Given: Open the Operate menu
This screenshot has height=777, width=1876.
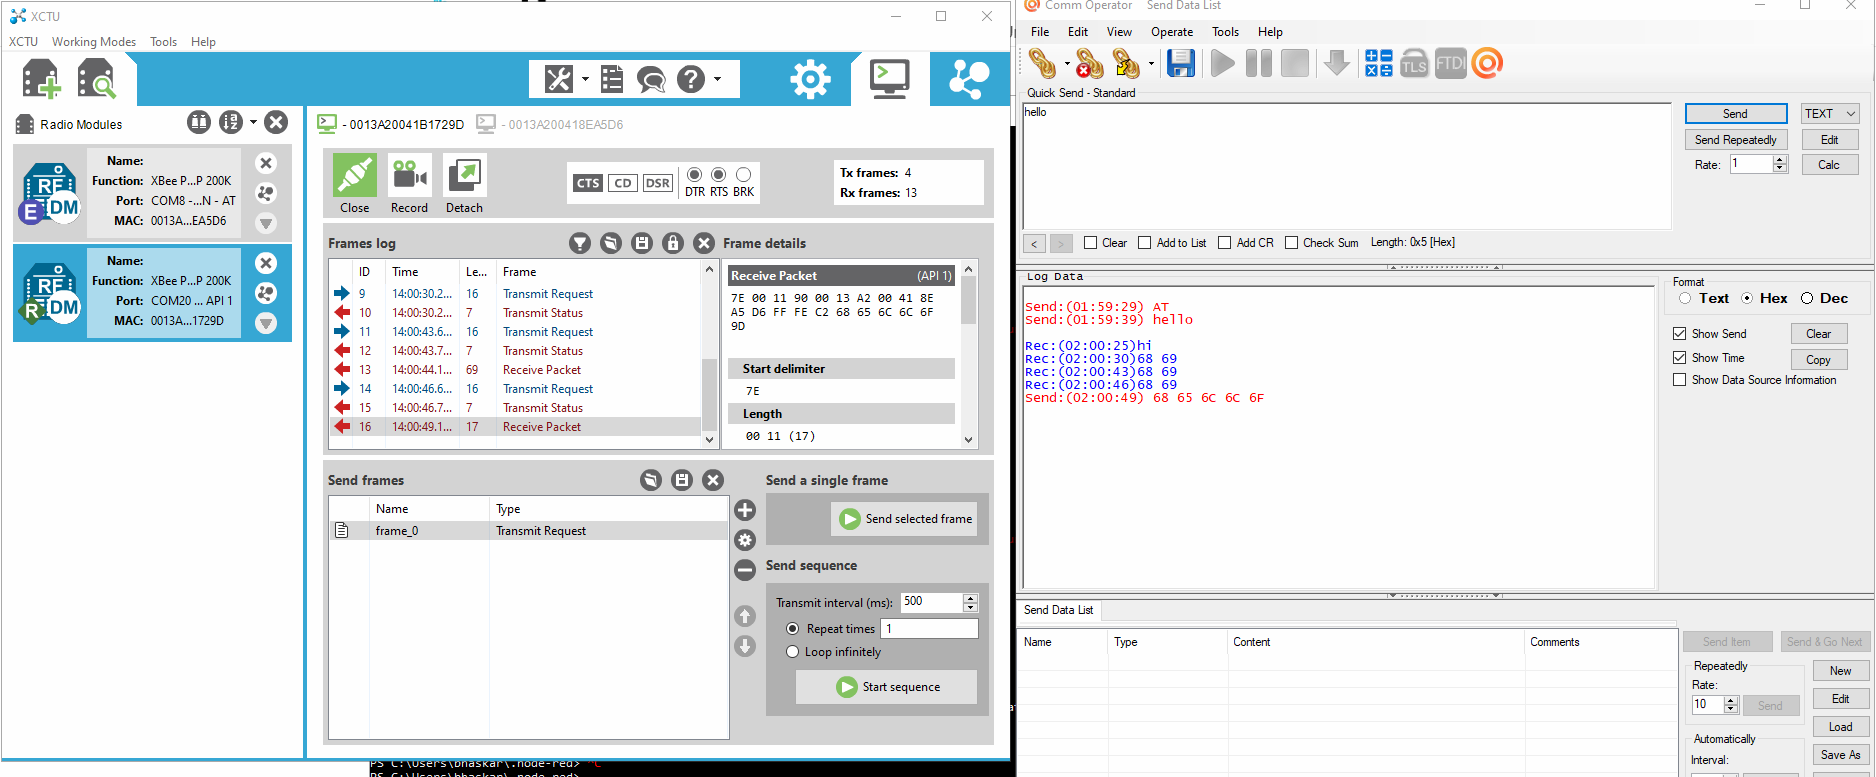Looking at the screenshot, I should (1172, 32).
